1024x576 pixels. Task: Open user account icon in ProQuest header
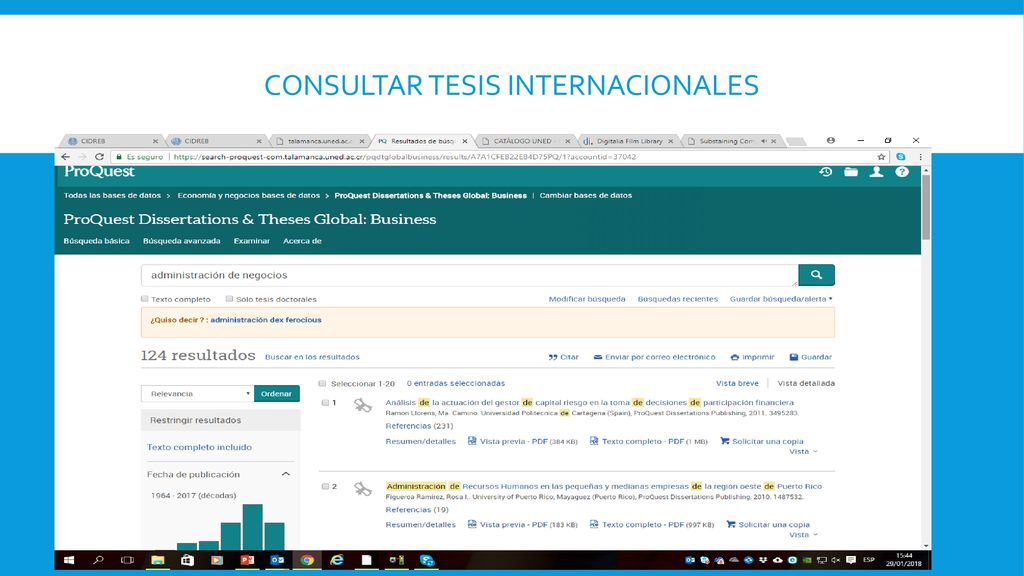coord(876,172)
